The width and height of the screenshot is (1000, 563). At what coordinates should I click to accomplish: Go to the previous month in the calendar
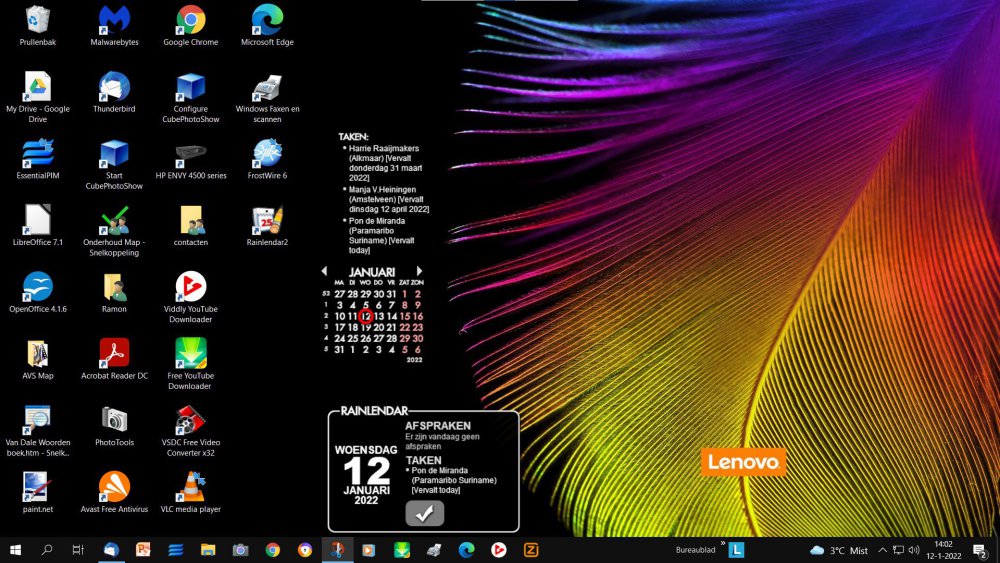(324, 271)
